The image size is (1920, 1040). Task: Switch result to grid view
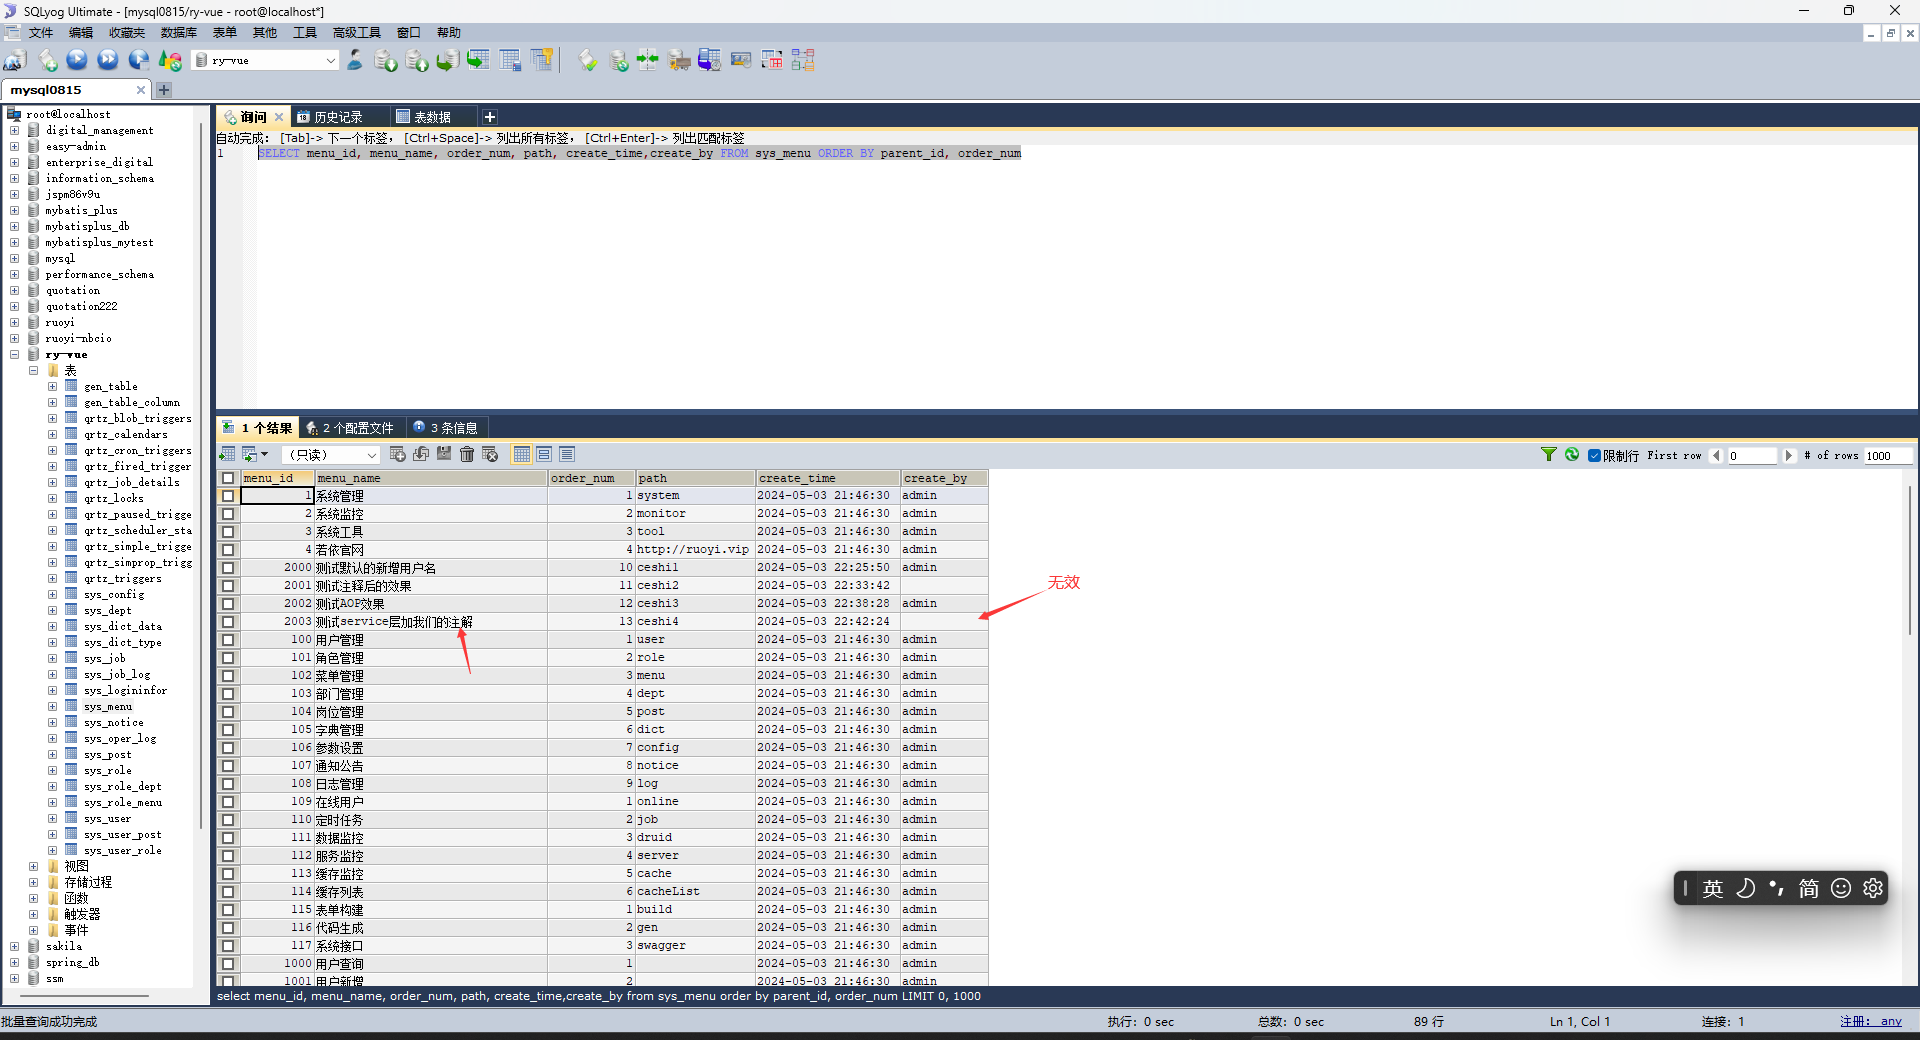(x=521, y=455)
